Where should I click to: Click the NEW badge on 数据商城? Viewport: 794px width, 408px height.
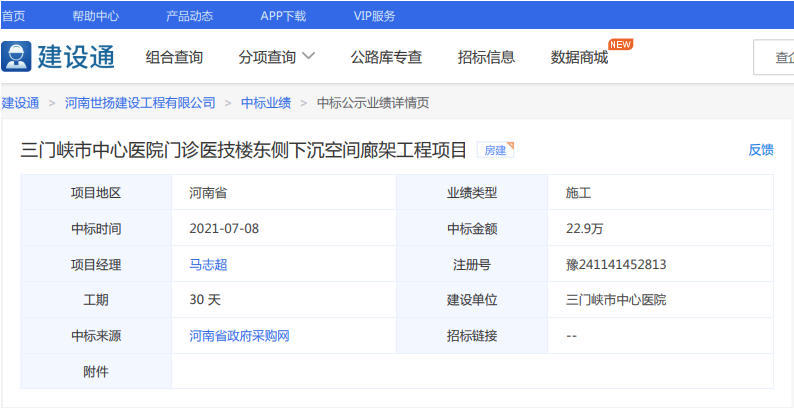click(620, 44)
